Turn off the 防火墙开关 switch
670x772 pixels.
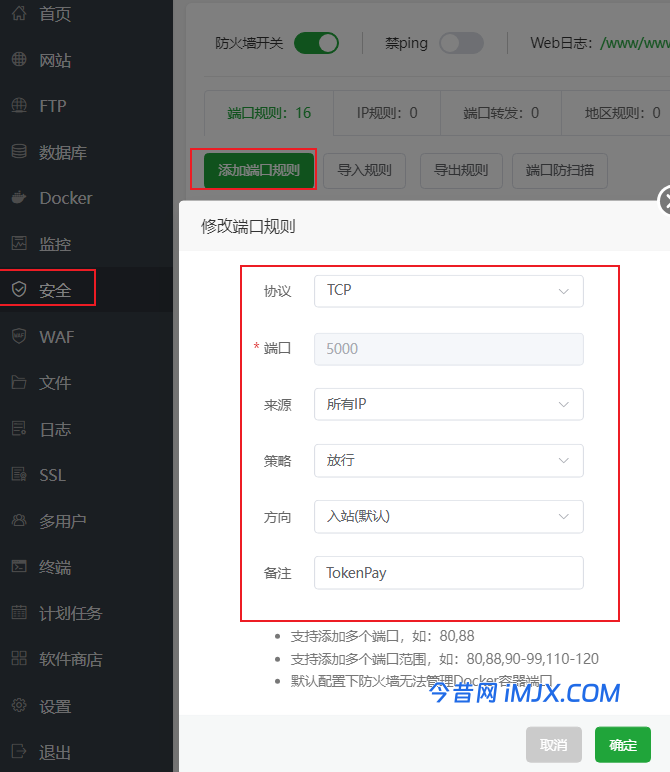316,43
